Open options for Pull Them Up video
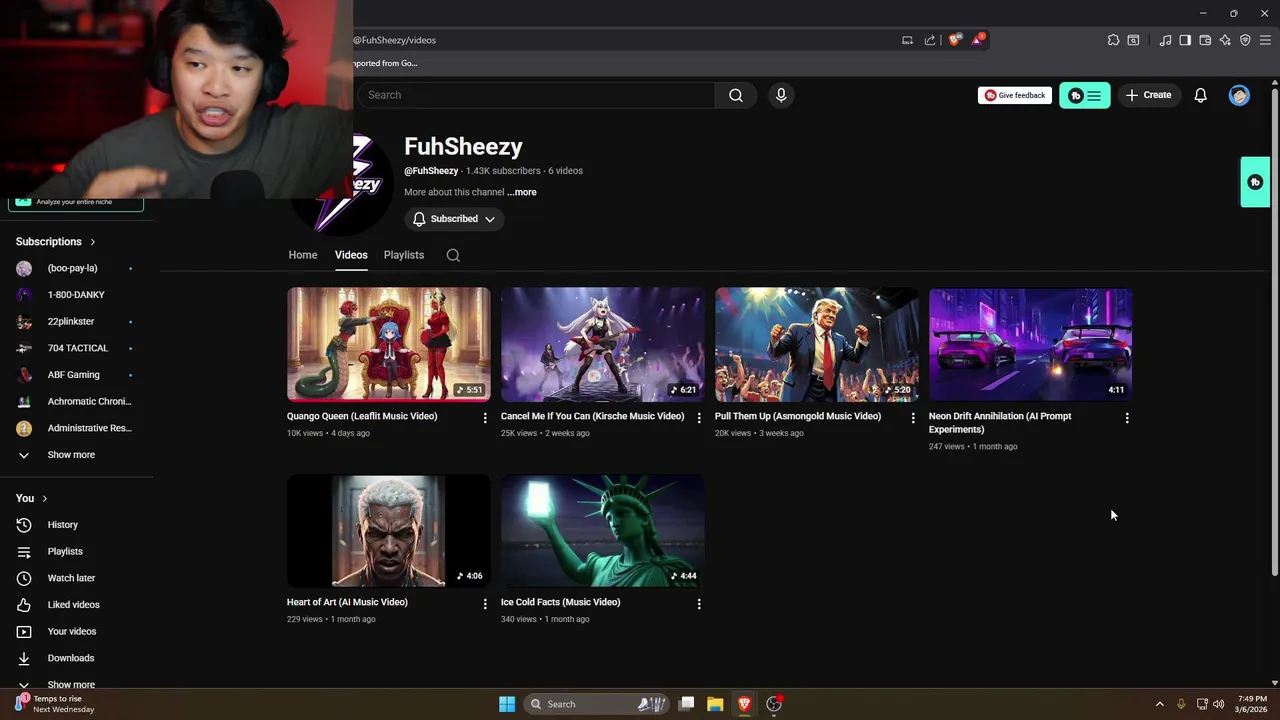Viewport: 1280px width, 720px height. [913, 417]
